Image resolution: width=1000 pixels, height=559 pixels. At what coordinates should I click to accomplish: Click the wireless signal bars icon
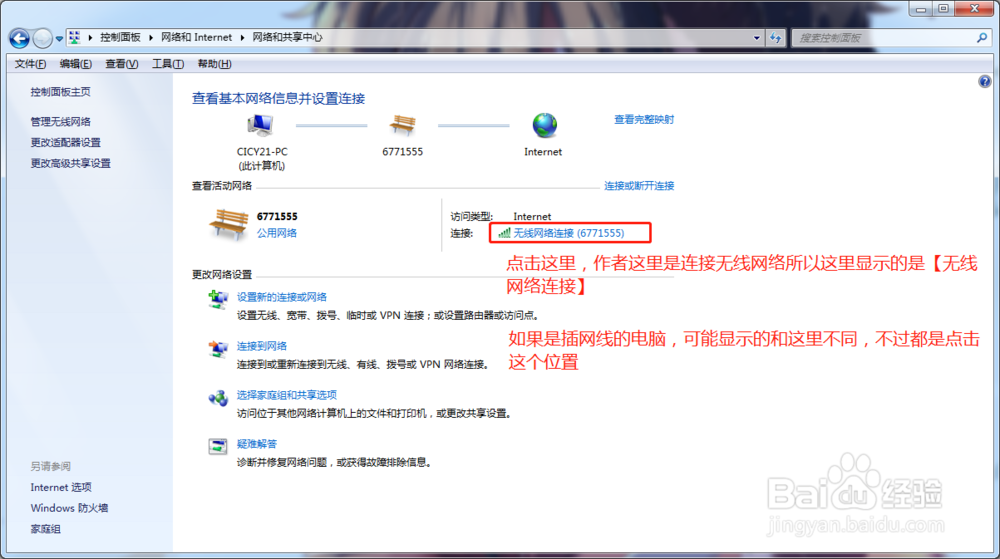pos(504,233)
